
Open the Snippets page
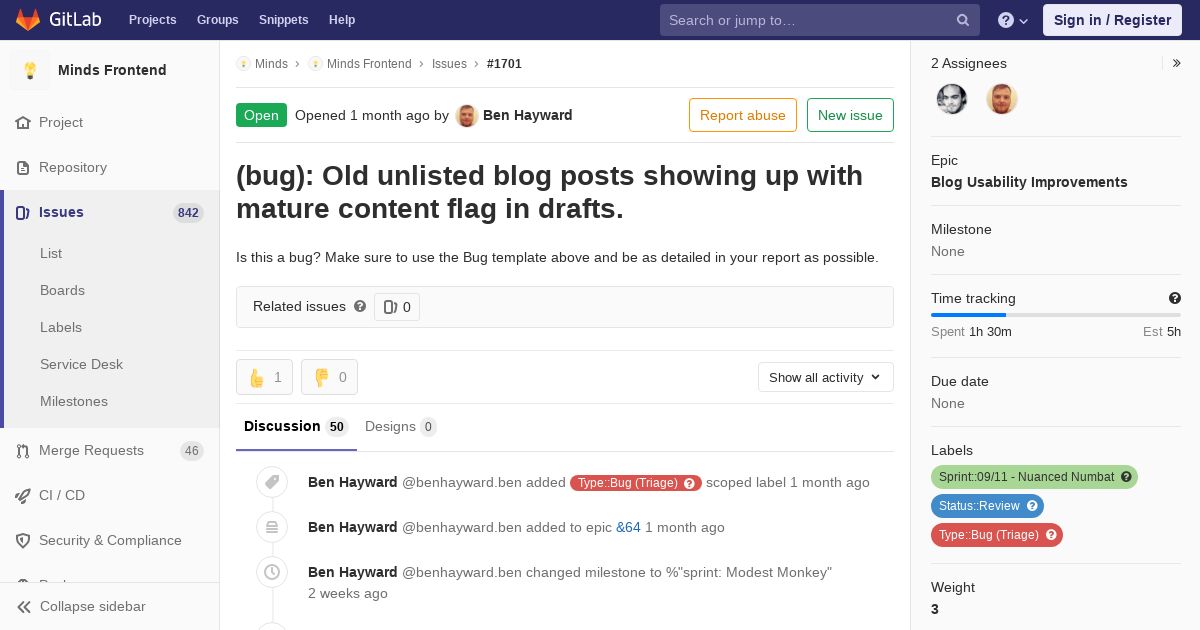[x=283, y=20]
